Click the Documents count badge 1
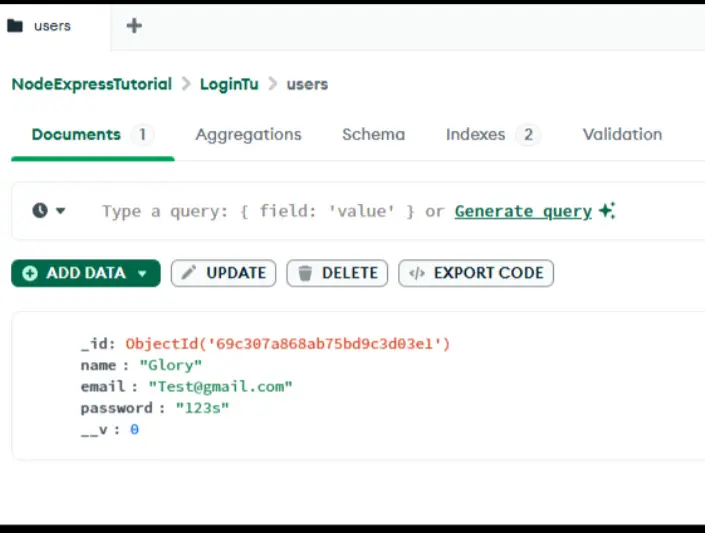The width and height of the screenshot is (705, 533). point(142,134)
